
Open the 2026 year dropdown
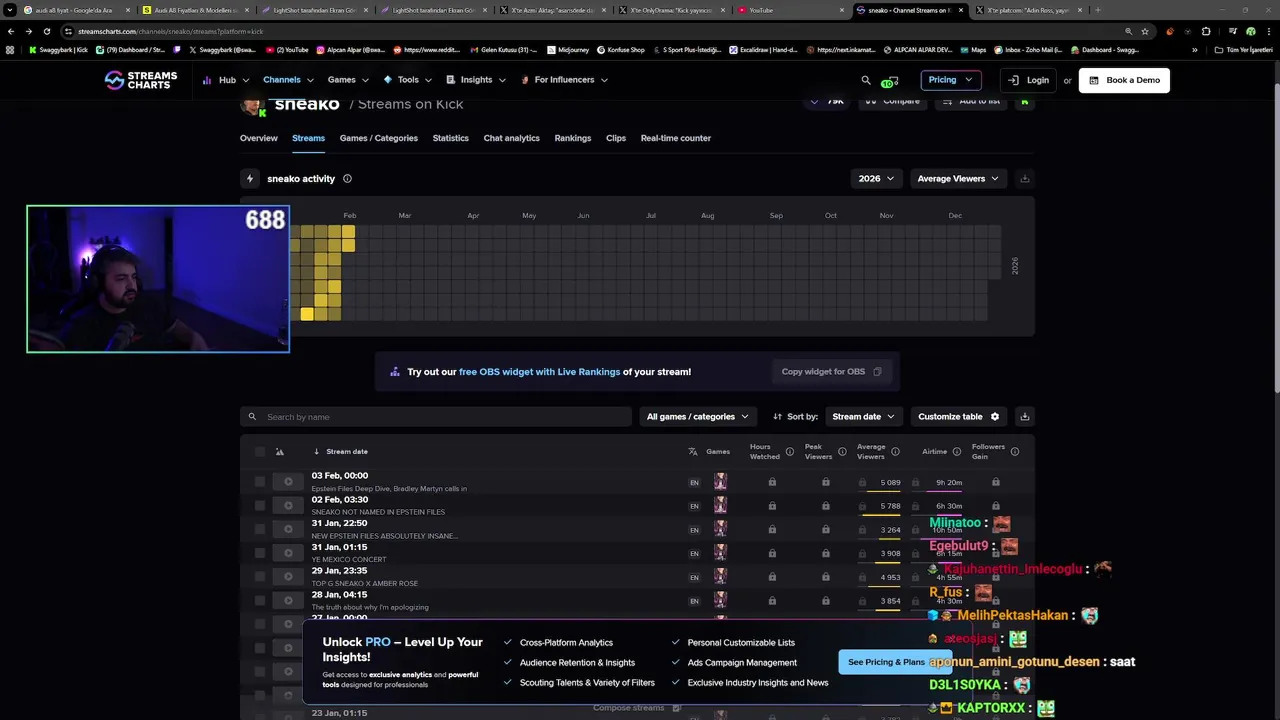point(876,179)
